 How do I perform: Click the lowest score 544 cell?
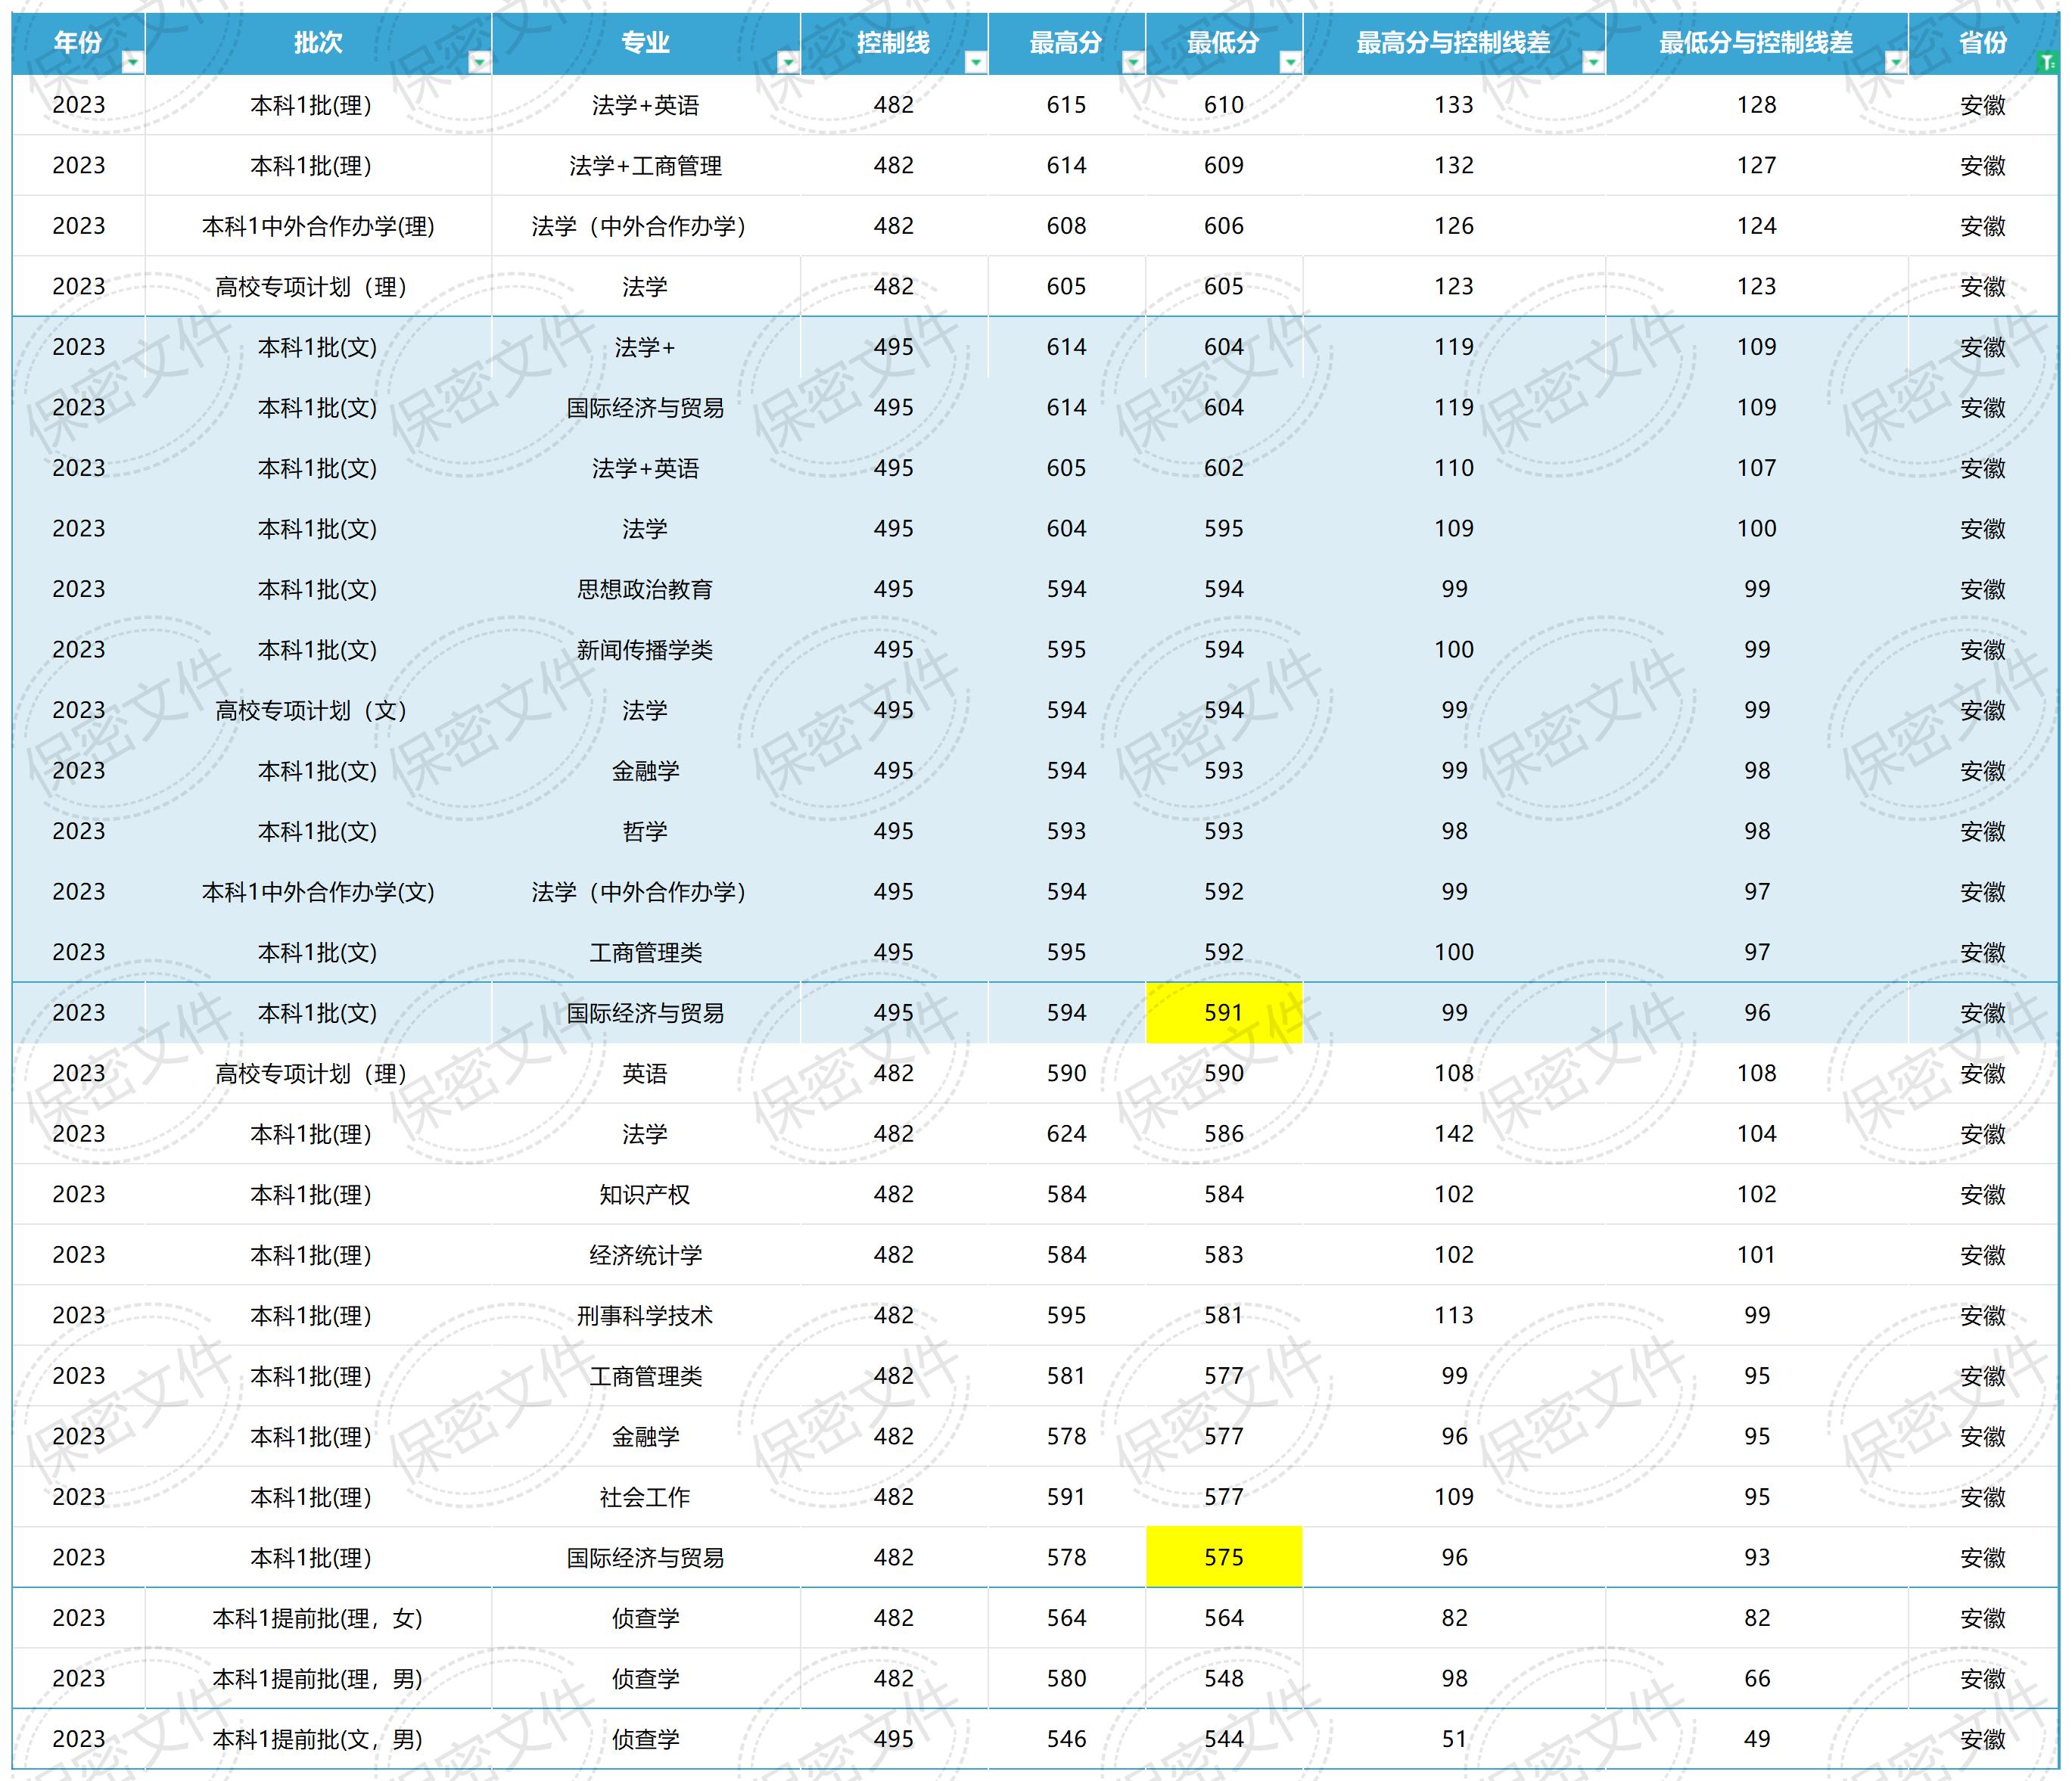coord(1224,1739)
